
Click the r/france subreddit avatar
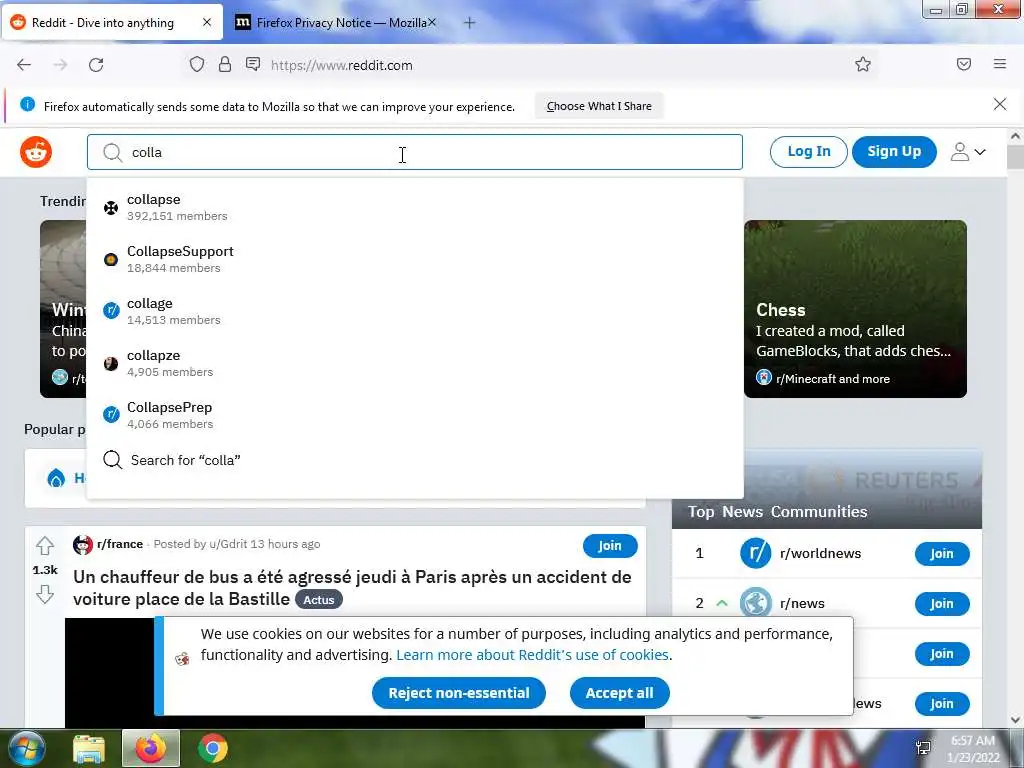(83, 545)
